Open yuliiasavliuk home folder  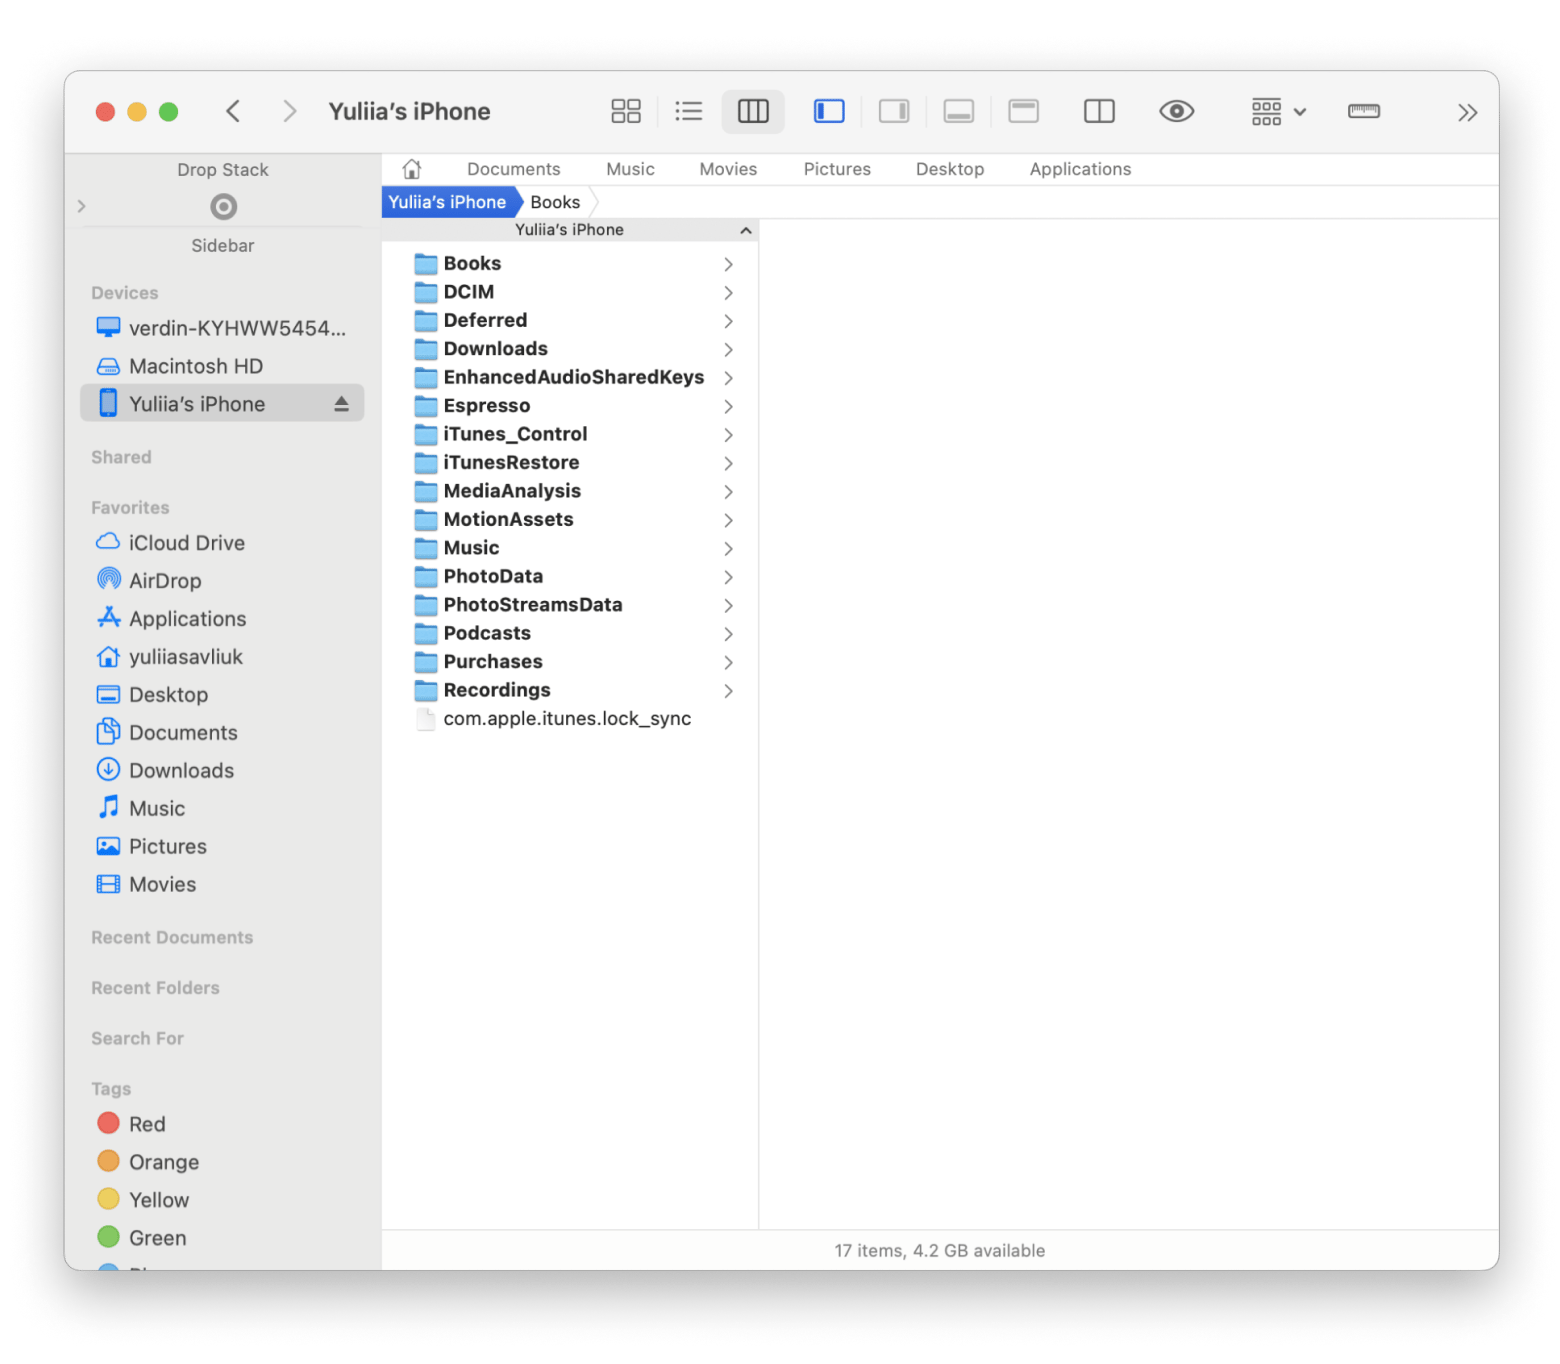(222, 657)
